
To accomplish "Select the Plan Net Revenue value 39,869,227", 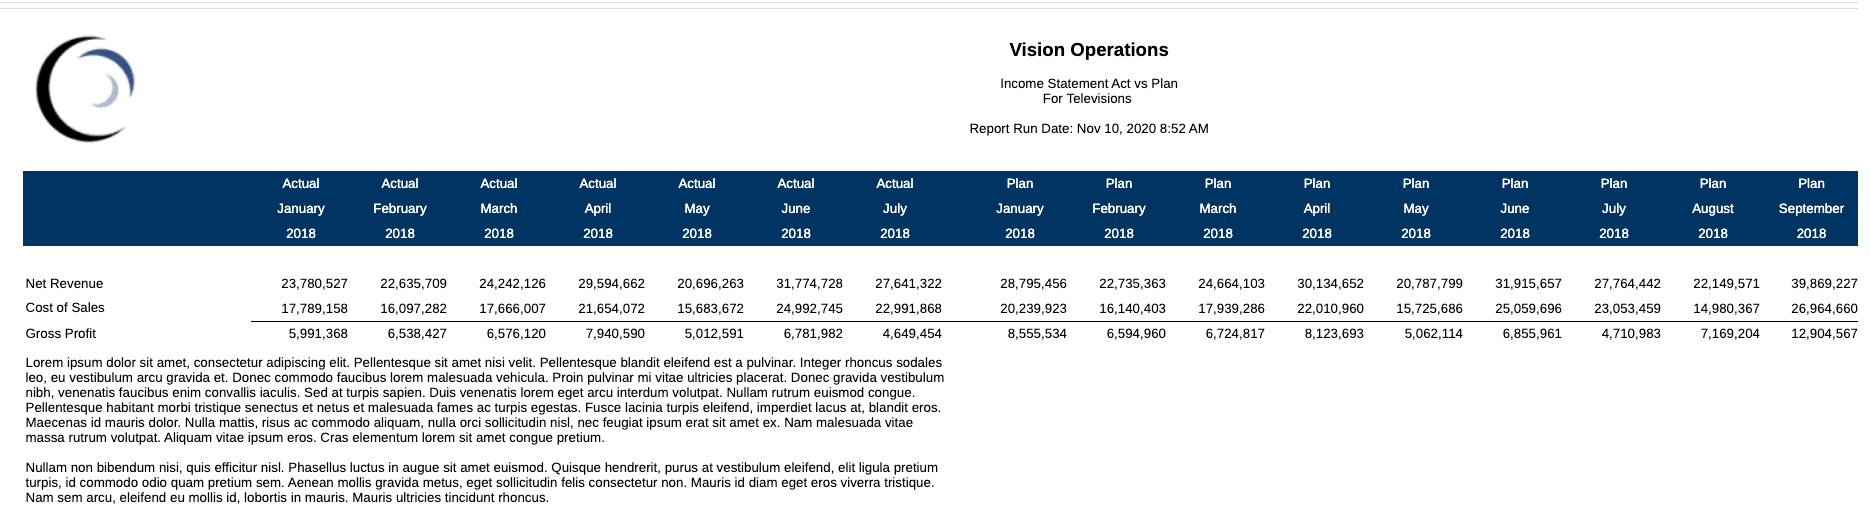I will pyautogui.click(x=1824, y=284).
